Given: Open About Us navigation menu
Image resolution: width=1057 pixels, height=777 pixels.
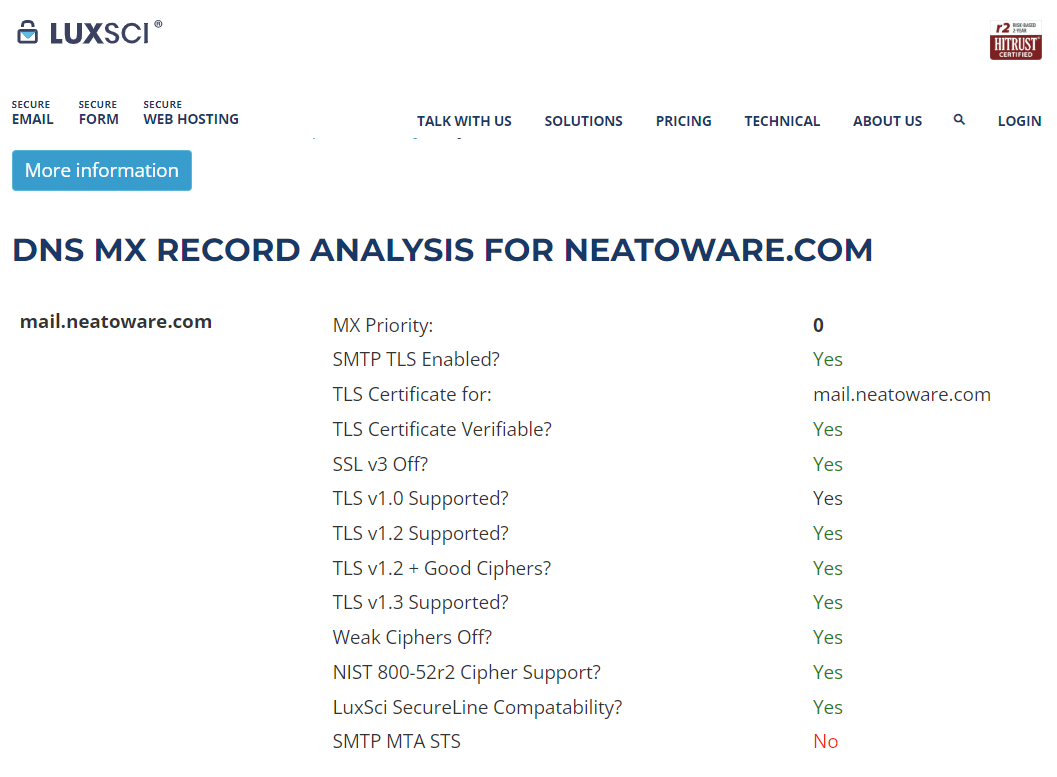Looking at the screenshot, I should (887, 121).
